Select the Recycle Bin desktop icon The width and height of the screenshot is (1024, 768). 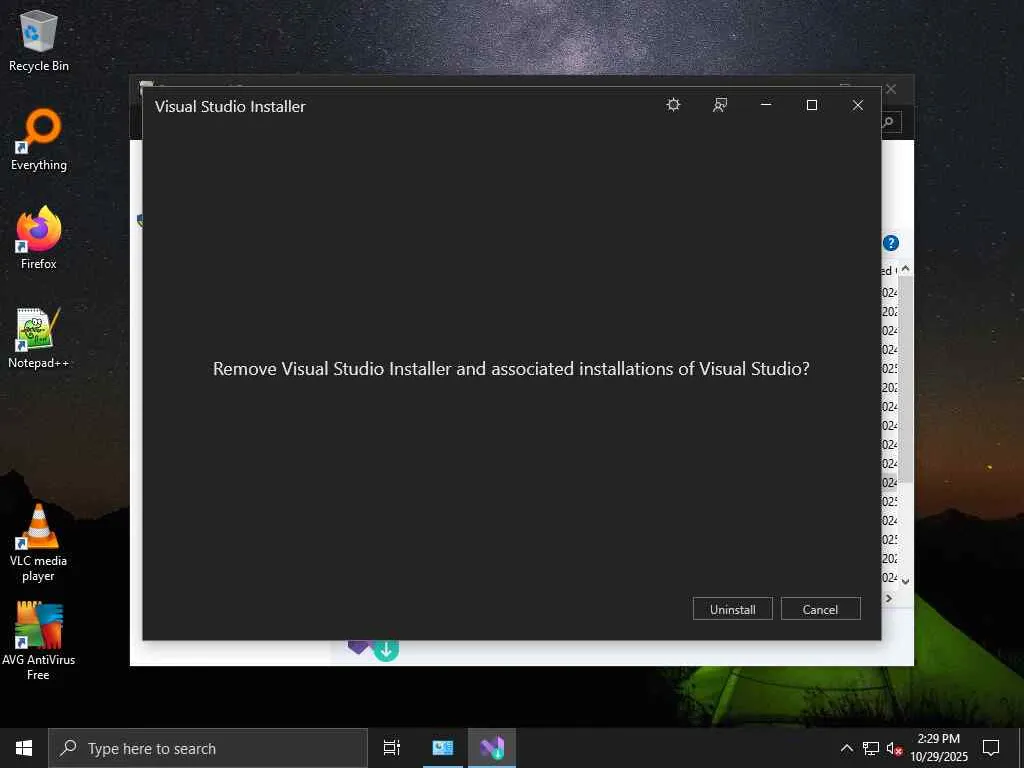(x=39, y=41)
